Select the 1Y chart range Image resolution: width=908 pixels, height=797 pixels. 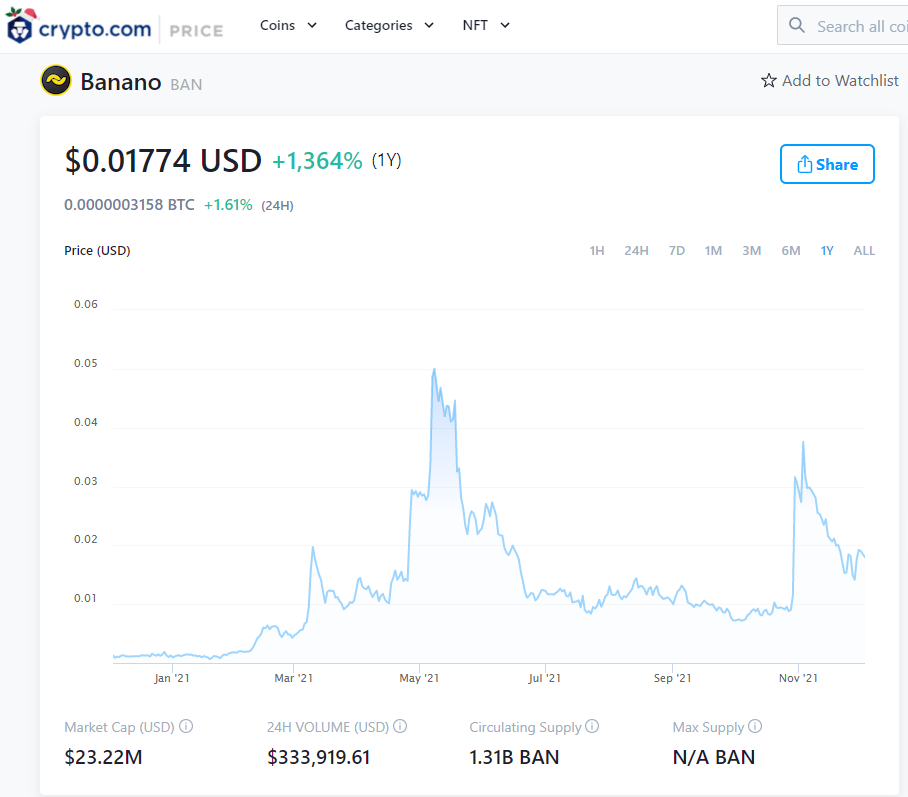click(x=827, y=251)
